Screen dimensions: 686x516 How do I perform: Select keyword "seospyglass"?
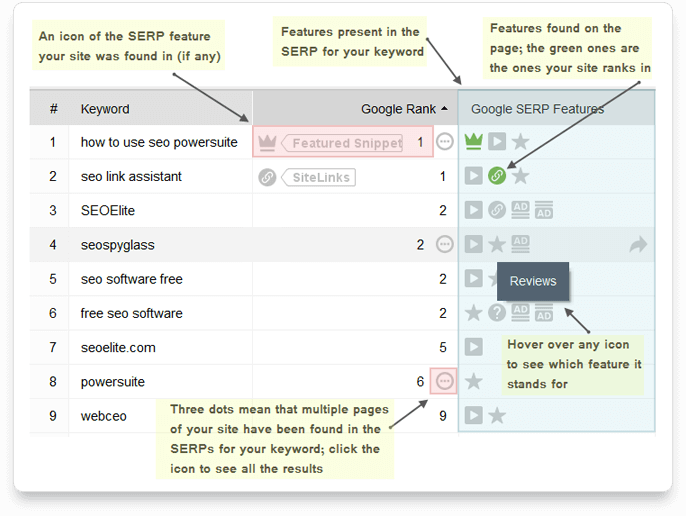click(118, 245)
